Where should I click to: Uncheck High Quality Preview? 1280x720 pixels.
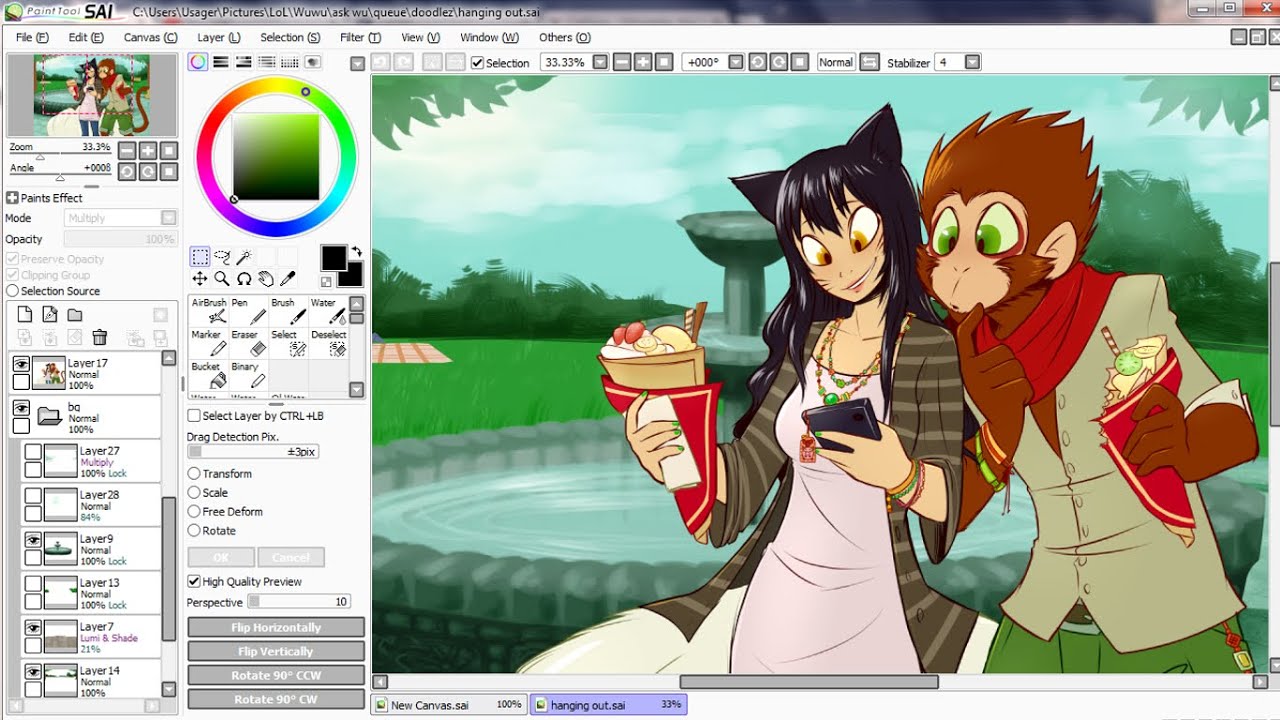(x=194, y=582)
